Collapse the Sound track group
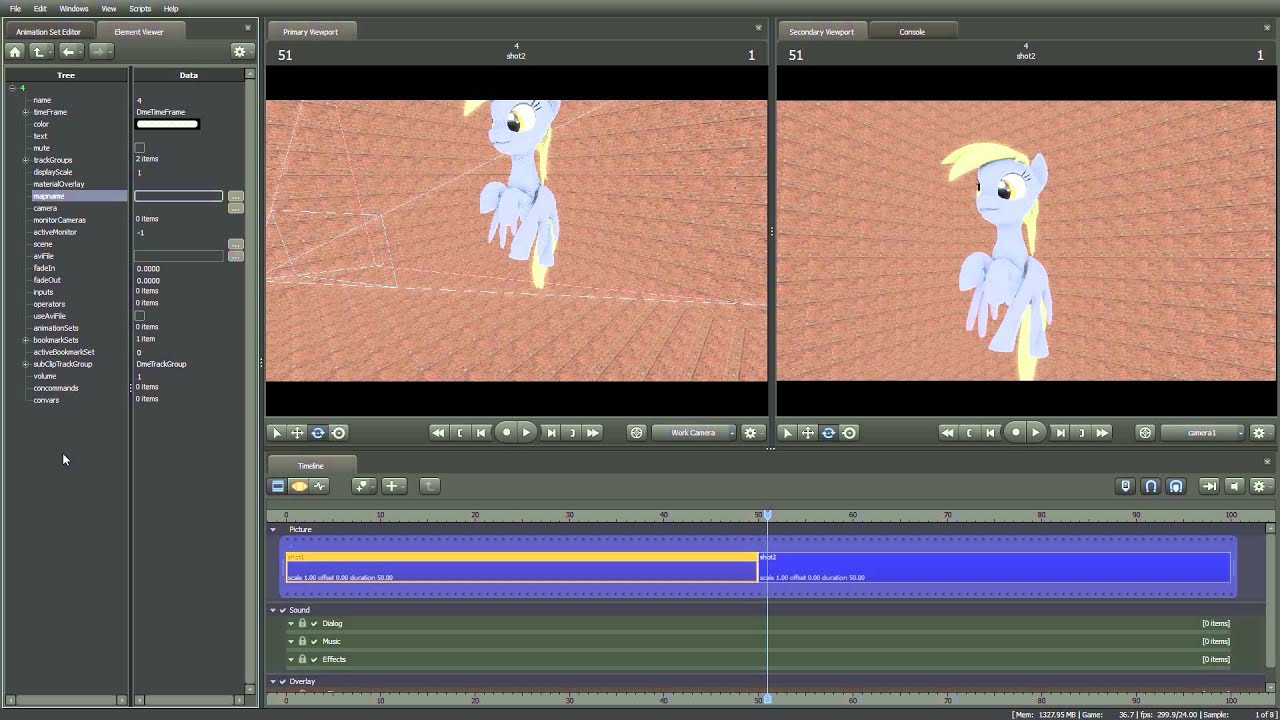This screenshot has height=720, width=1280. 273,610
